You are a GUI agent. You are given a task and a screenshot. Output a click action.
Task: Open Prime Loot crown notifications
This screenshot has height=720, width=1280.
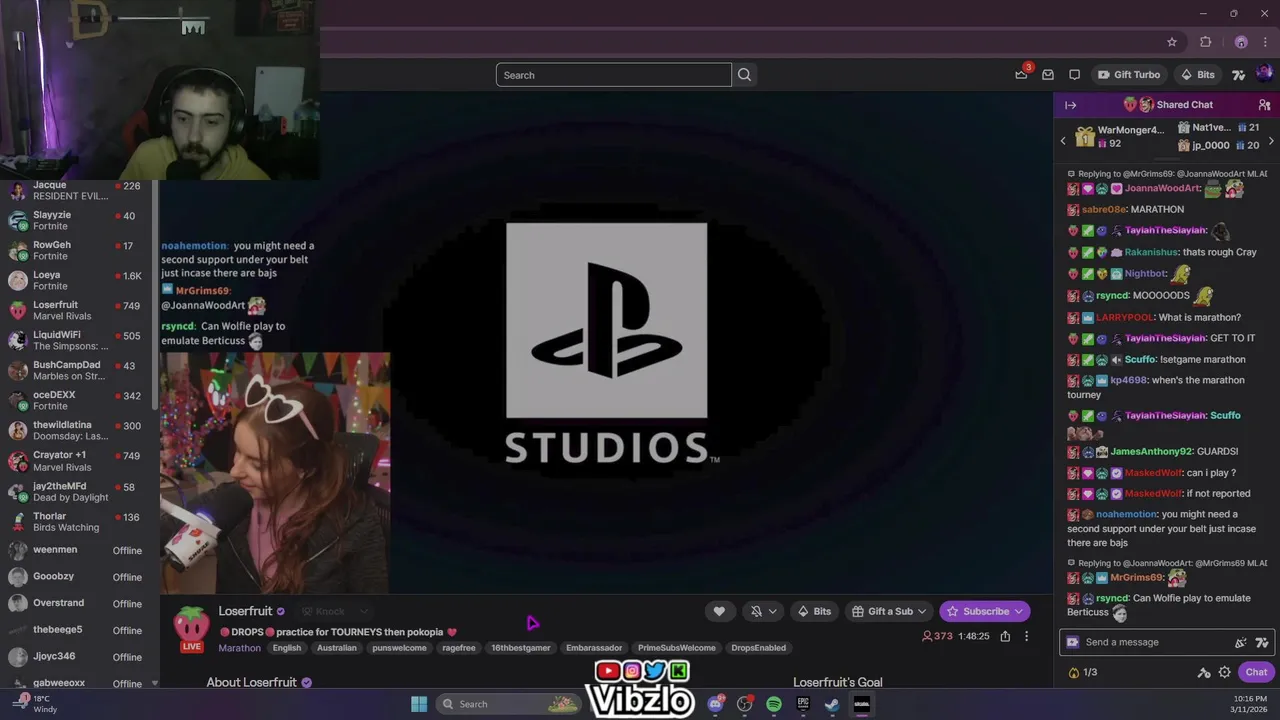point(1021,74)
